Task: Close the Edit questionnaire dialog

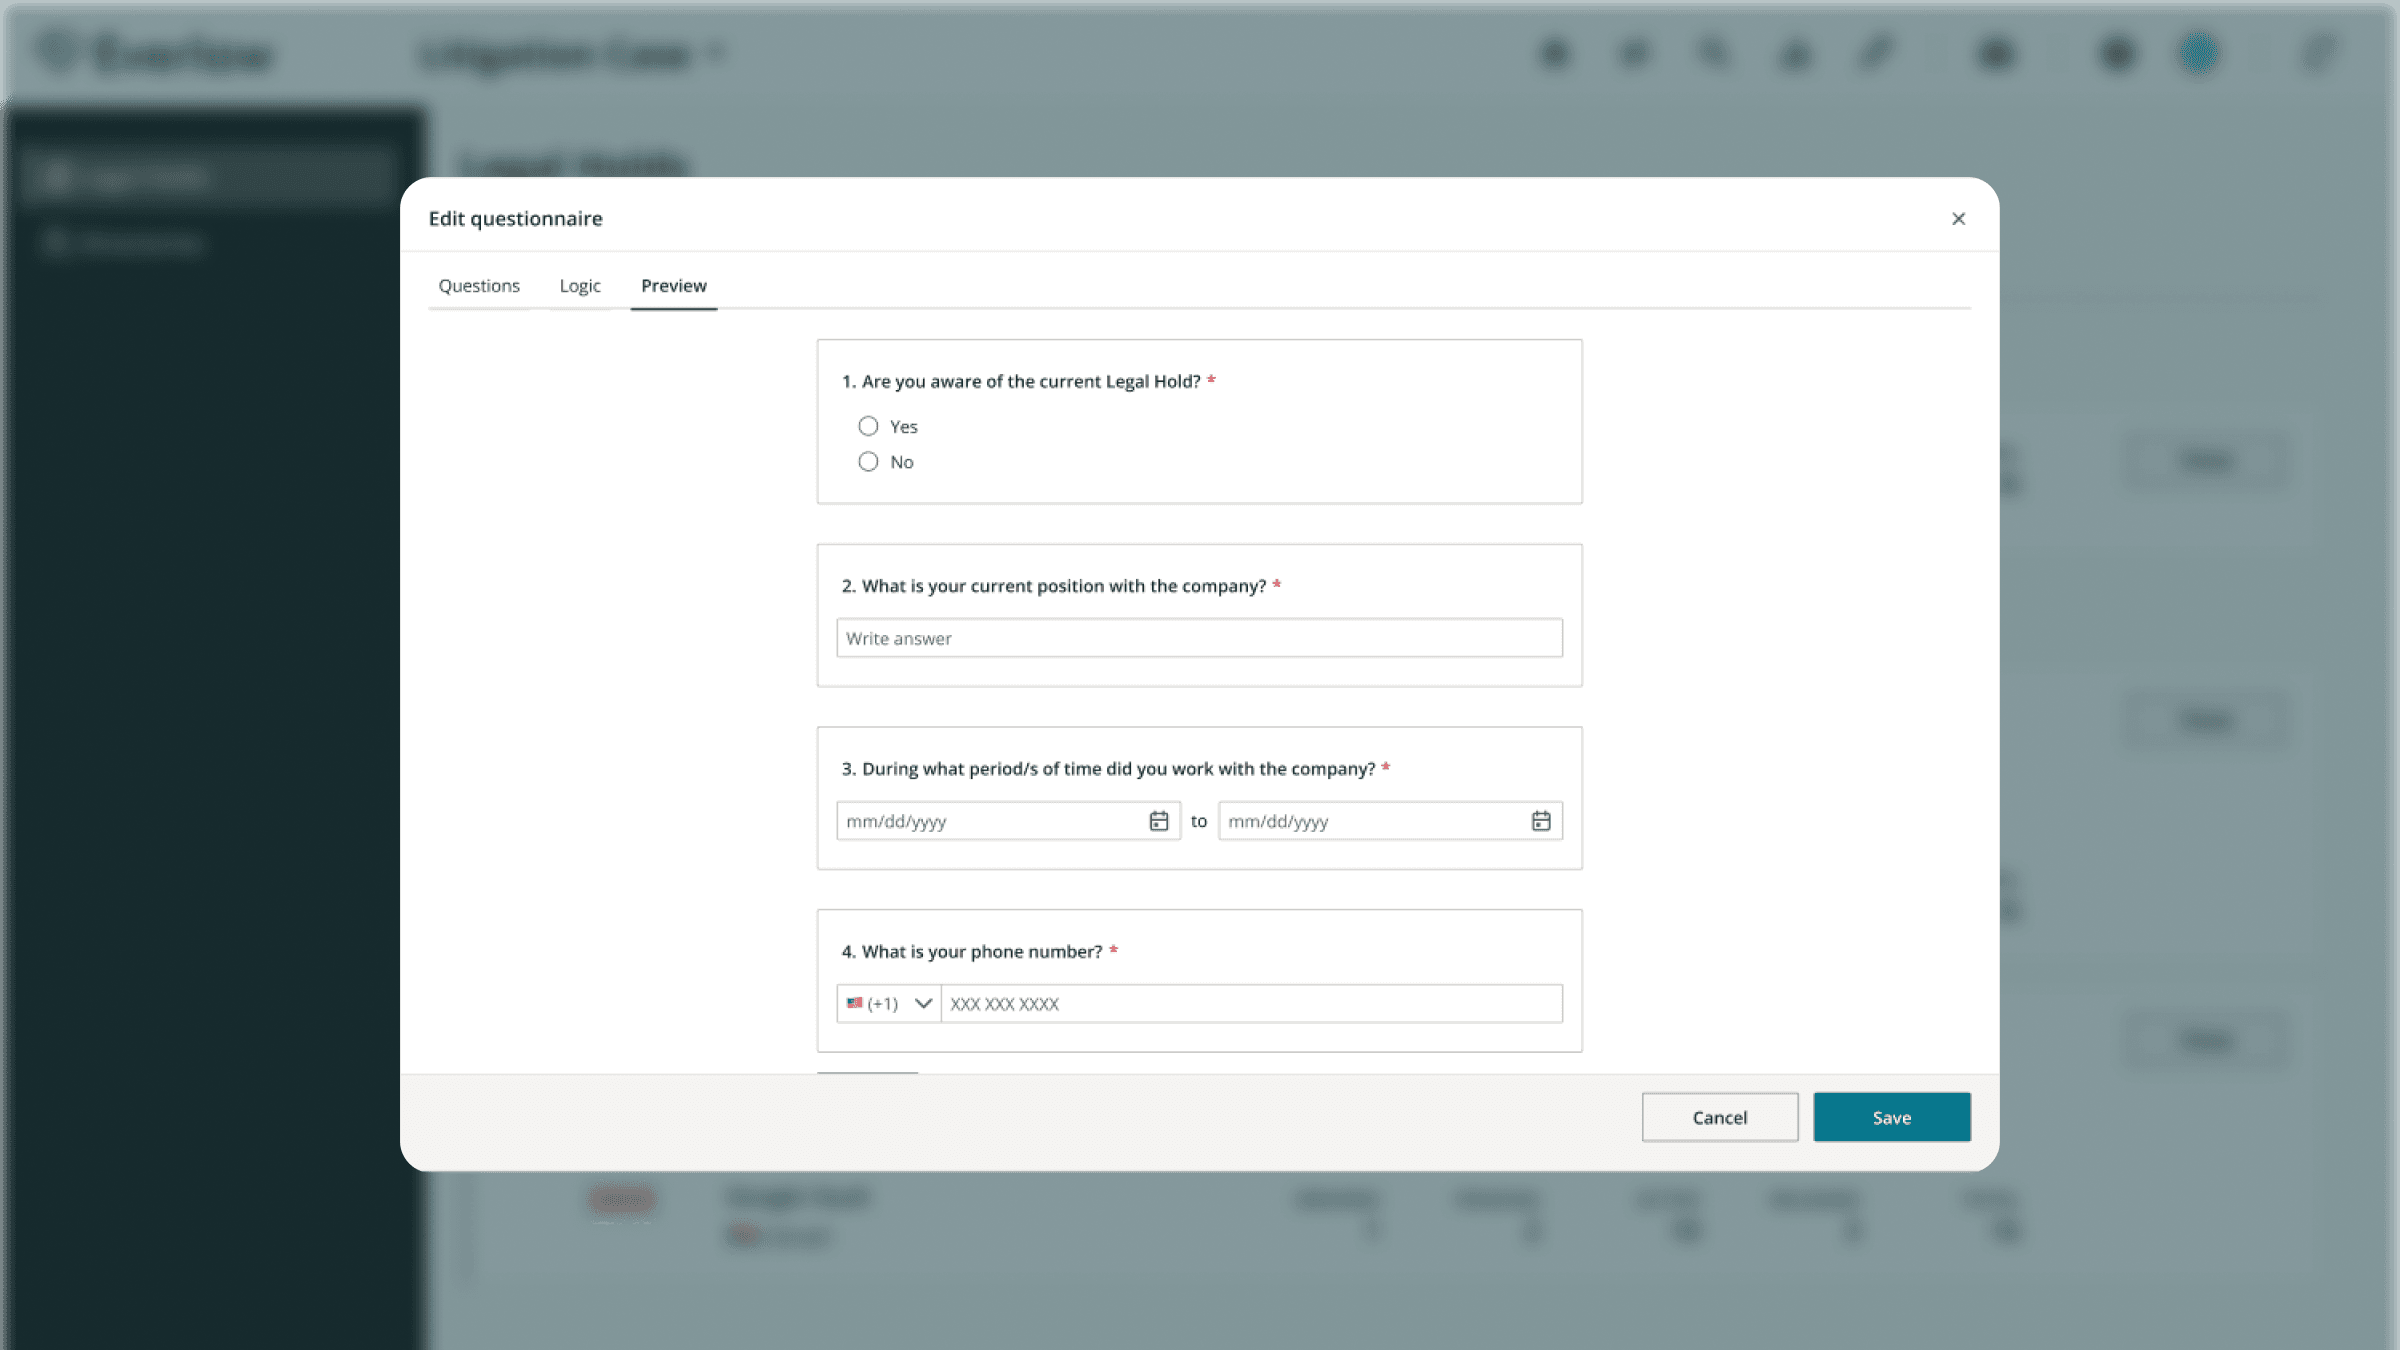Action: point(1958,218)
